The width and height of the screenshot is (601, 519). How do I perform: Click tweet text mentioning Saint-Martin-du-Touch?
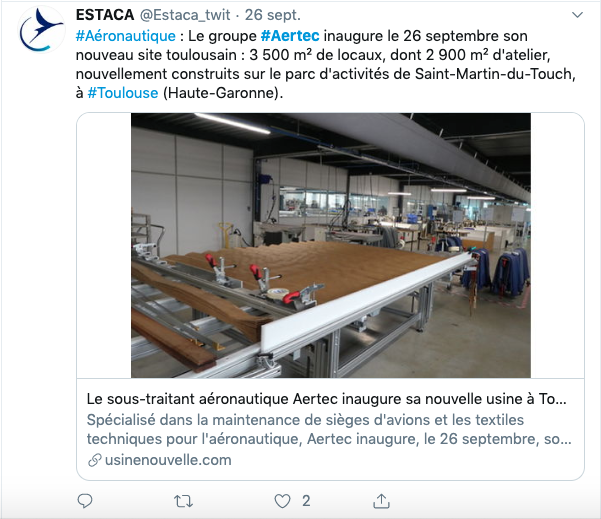[x=495, y=74]
